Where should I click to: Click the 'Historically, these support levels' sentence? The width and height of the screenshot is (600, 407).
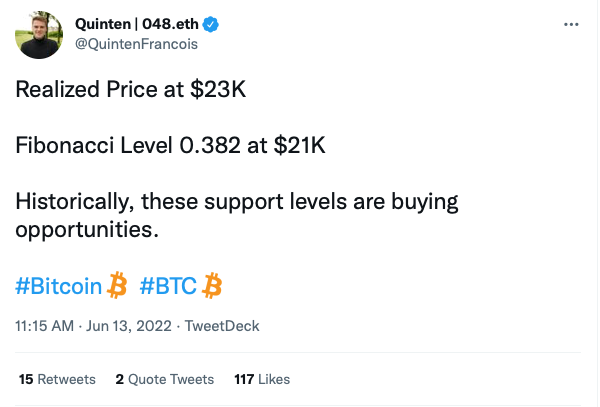pyautogui.click(x=236, y=201)
